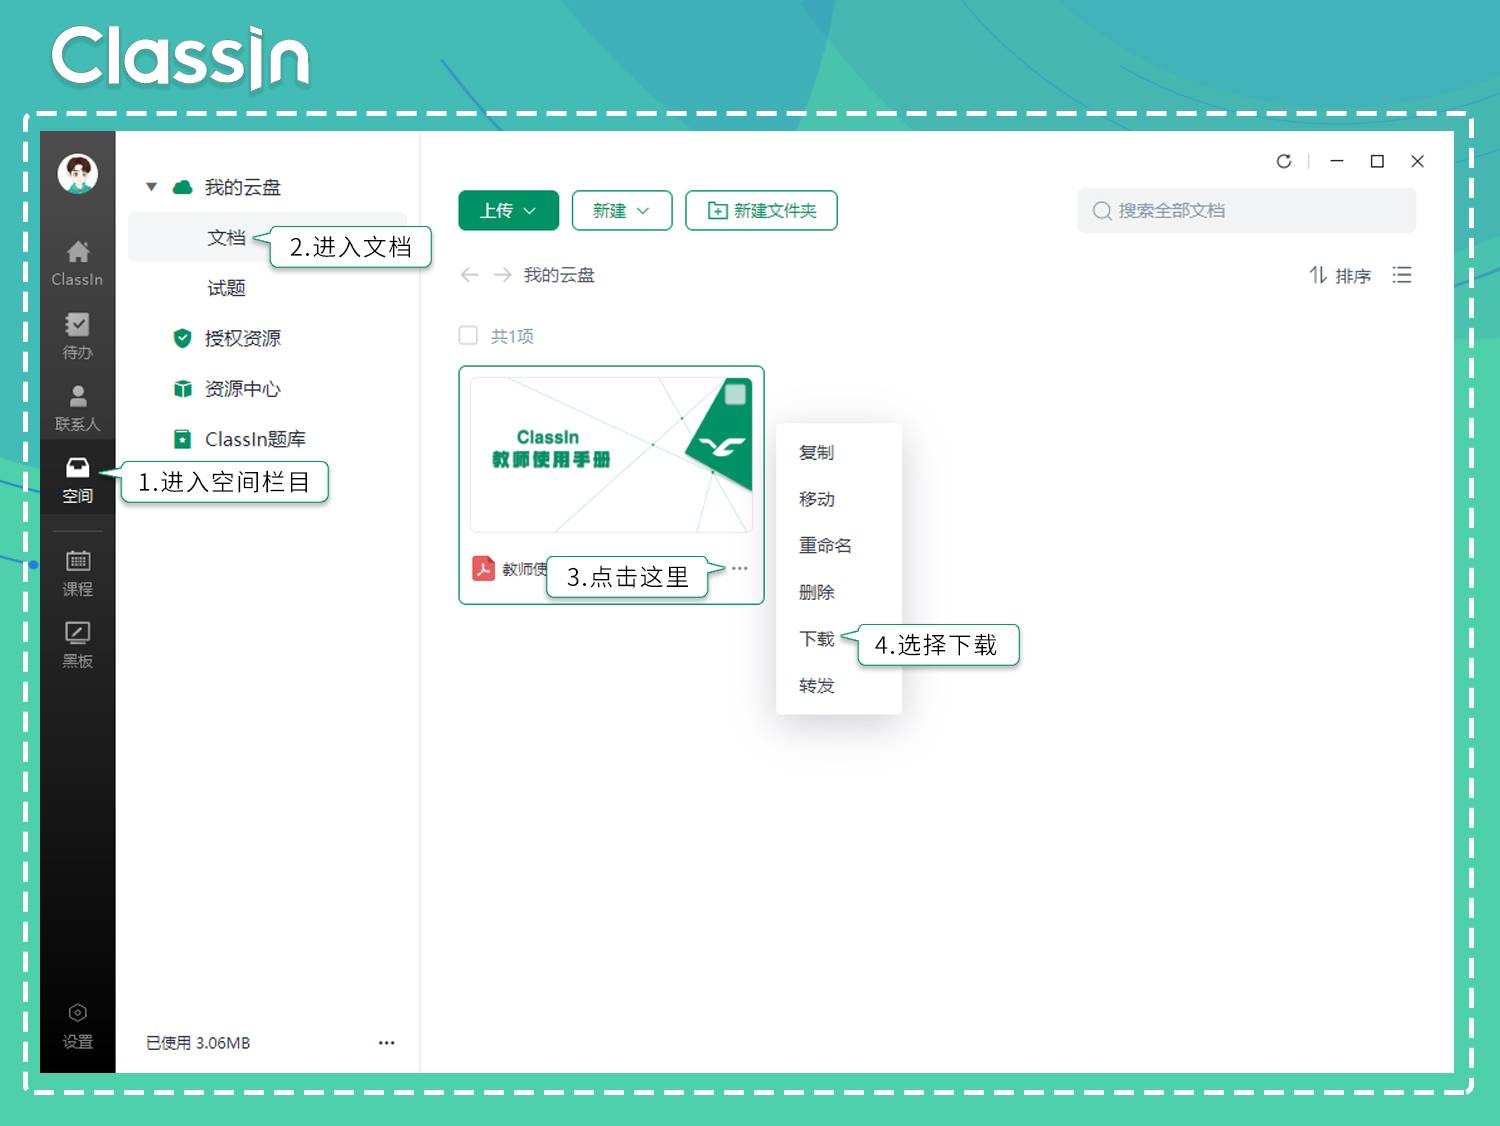Open 设置 settings in sidebar
This screenshot has width=1500, height=1126.
(x=77, y=1026)
